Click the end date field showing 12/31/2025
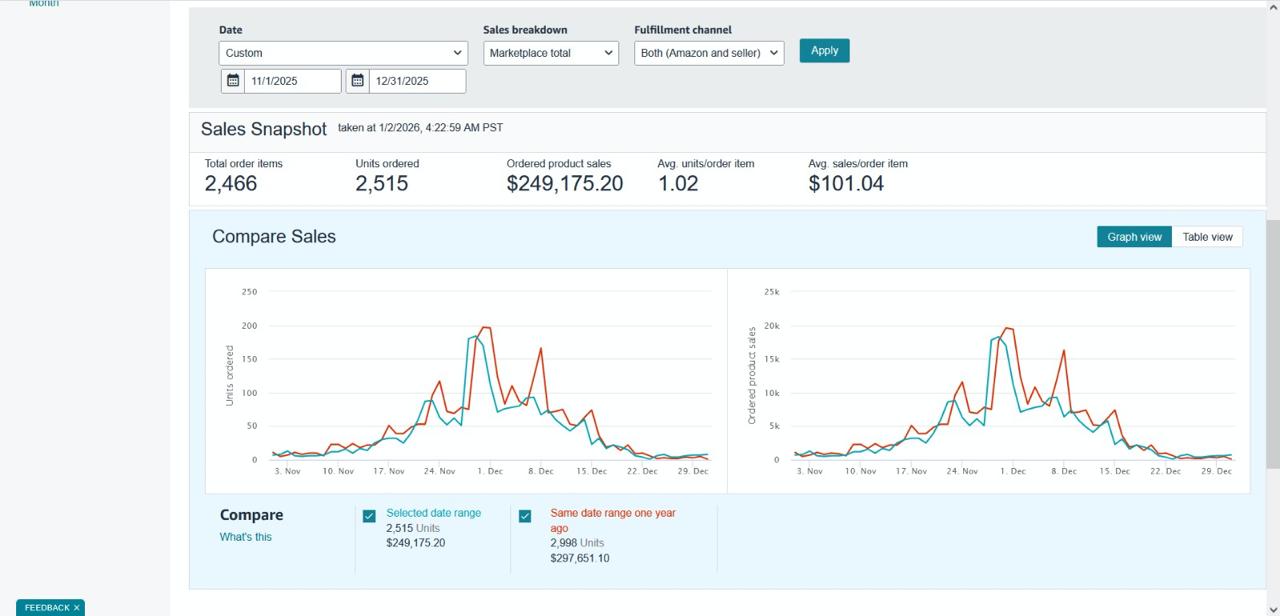The height and width of the screenshot is (616, 1280). [x=416, y=81]
